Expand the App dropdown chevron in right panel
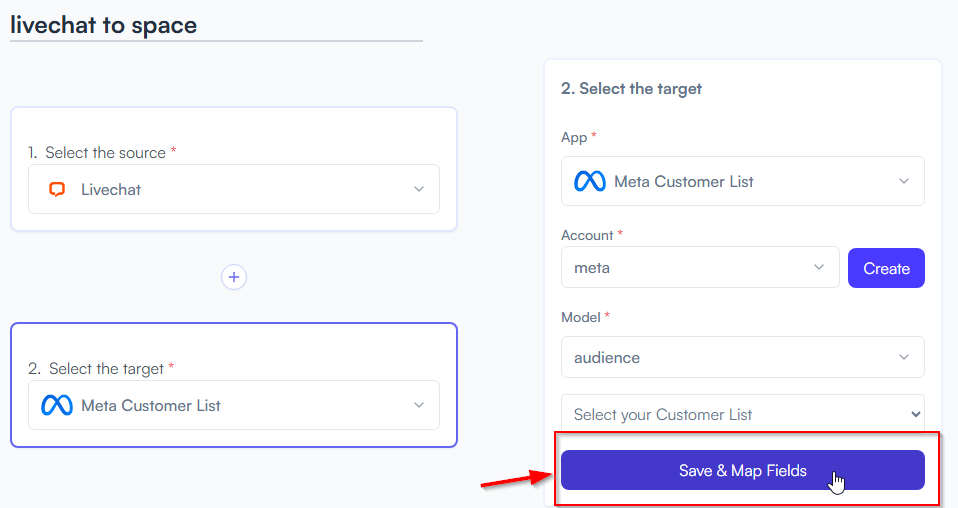958x508 pixels. pos(904,181)
